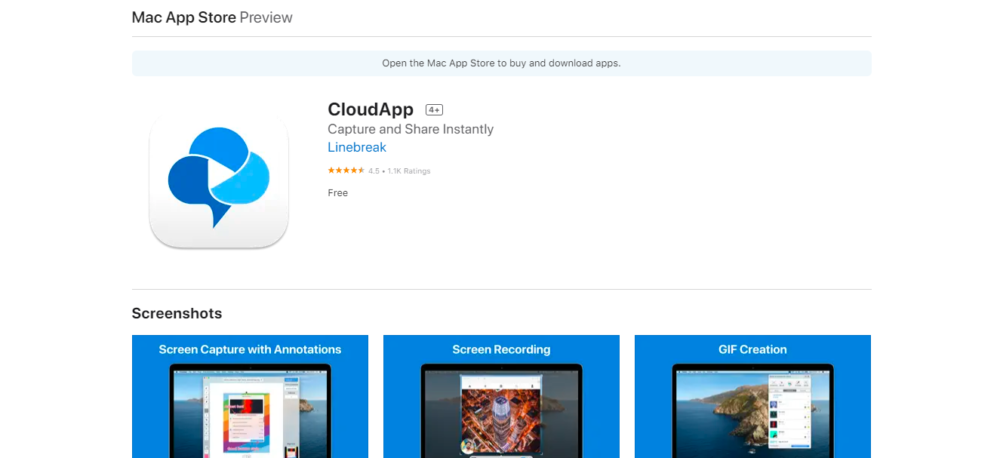Click the CloudApp blue cloud app icon
The height and width of the screenshot is (458, 1000).
(x=218, y=178)
